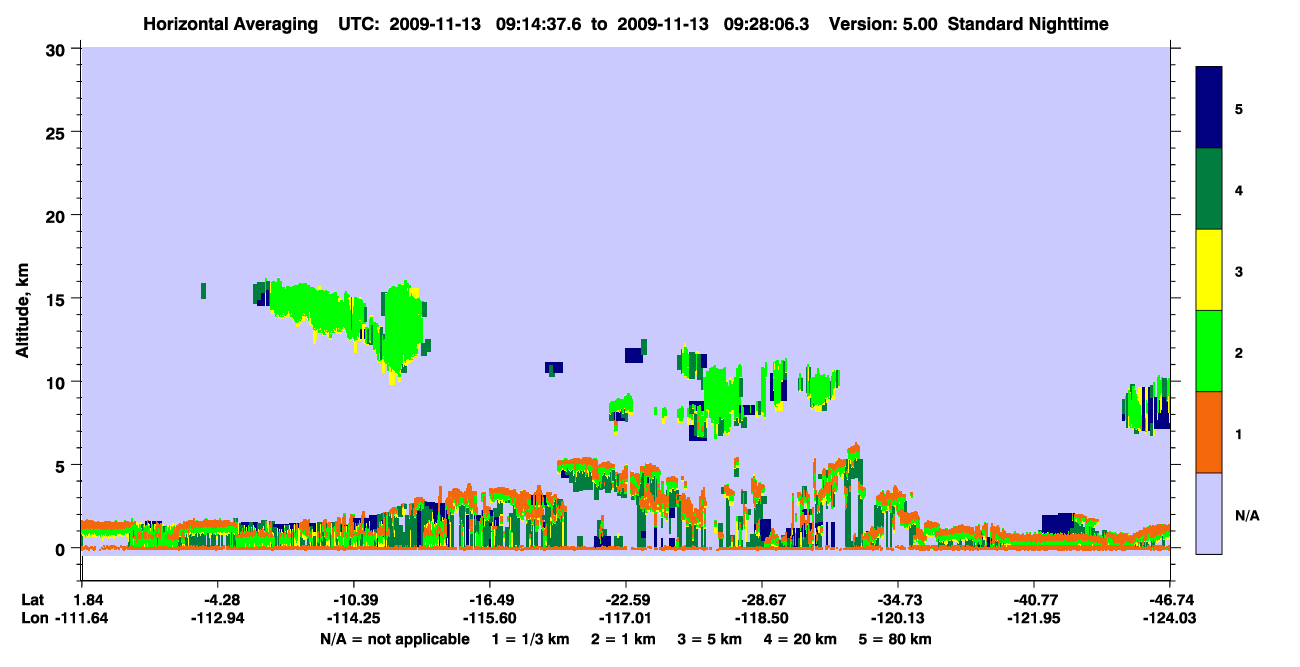Viewport: 1300px width, 667px height.
Task: Click the orange colorbar segment labeled 1
Action: (1209, 432)
